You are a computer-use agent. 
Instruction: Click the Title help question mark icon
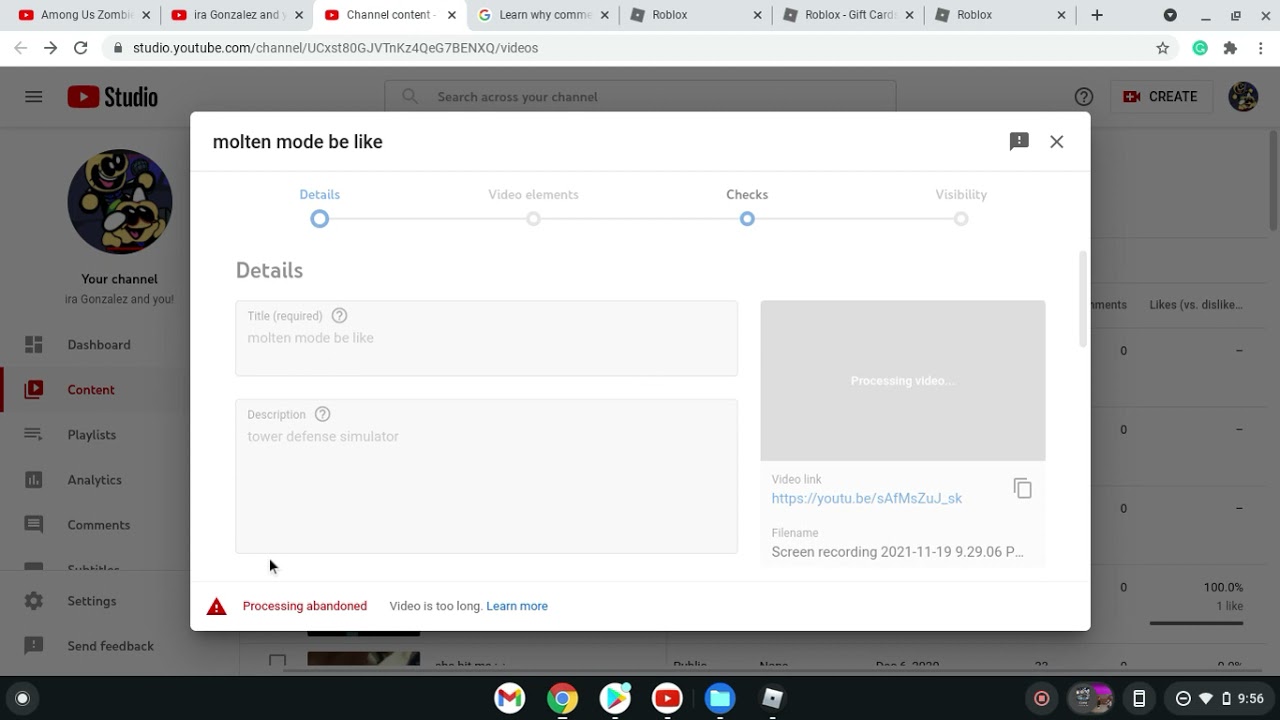coord(339,316)
